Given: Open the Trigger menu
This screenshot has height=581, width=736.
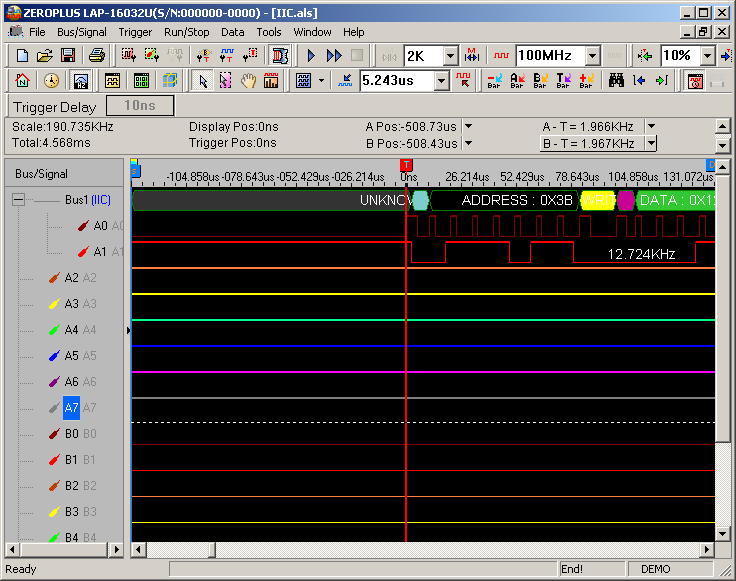Looking at the screenshot, I should point(135,32).
